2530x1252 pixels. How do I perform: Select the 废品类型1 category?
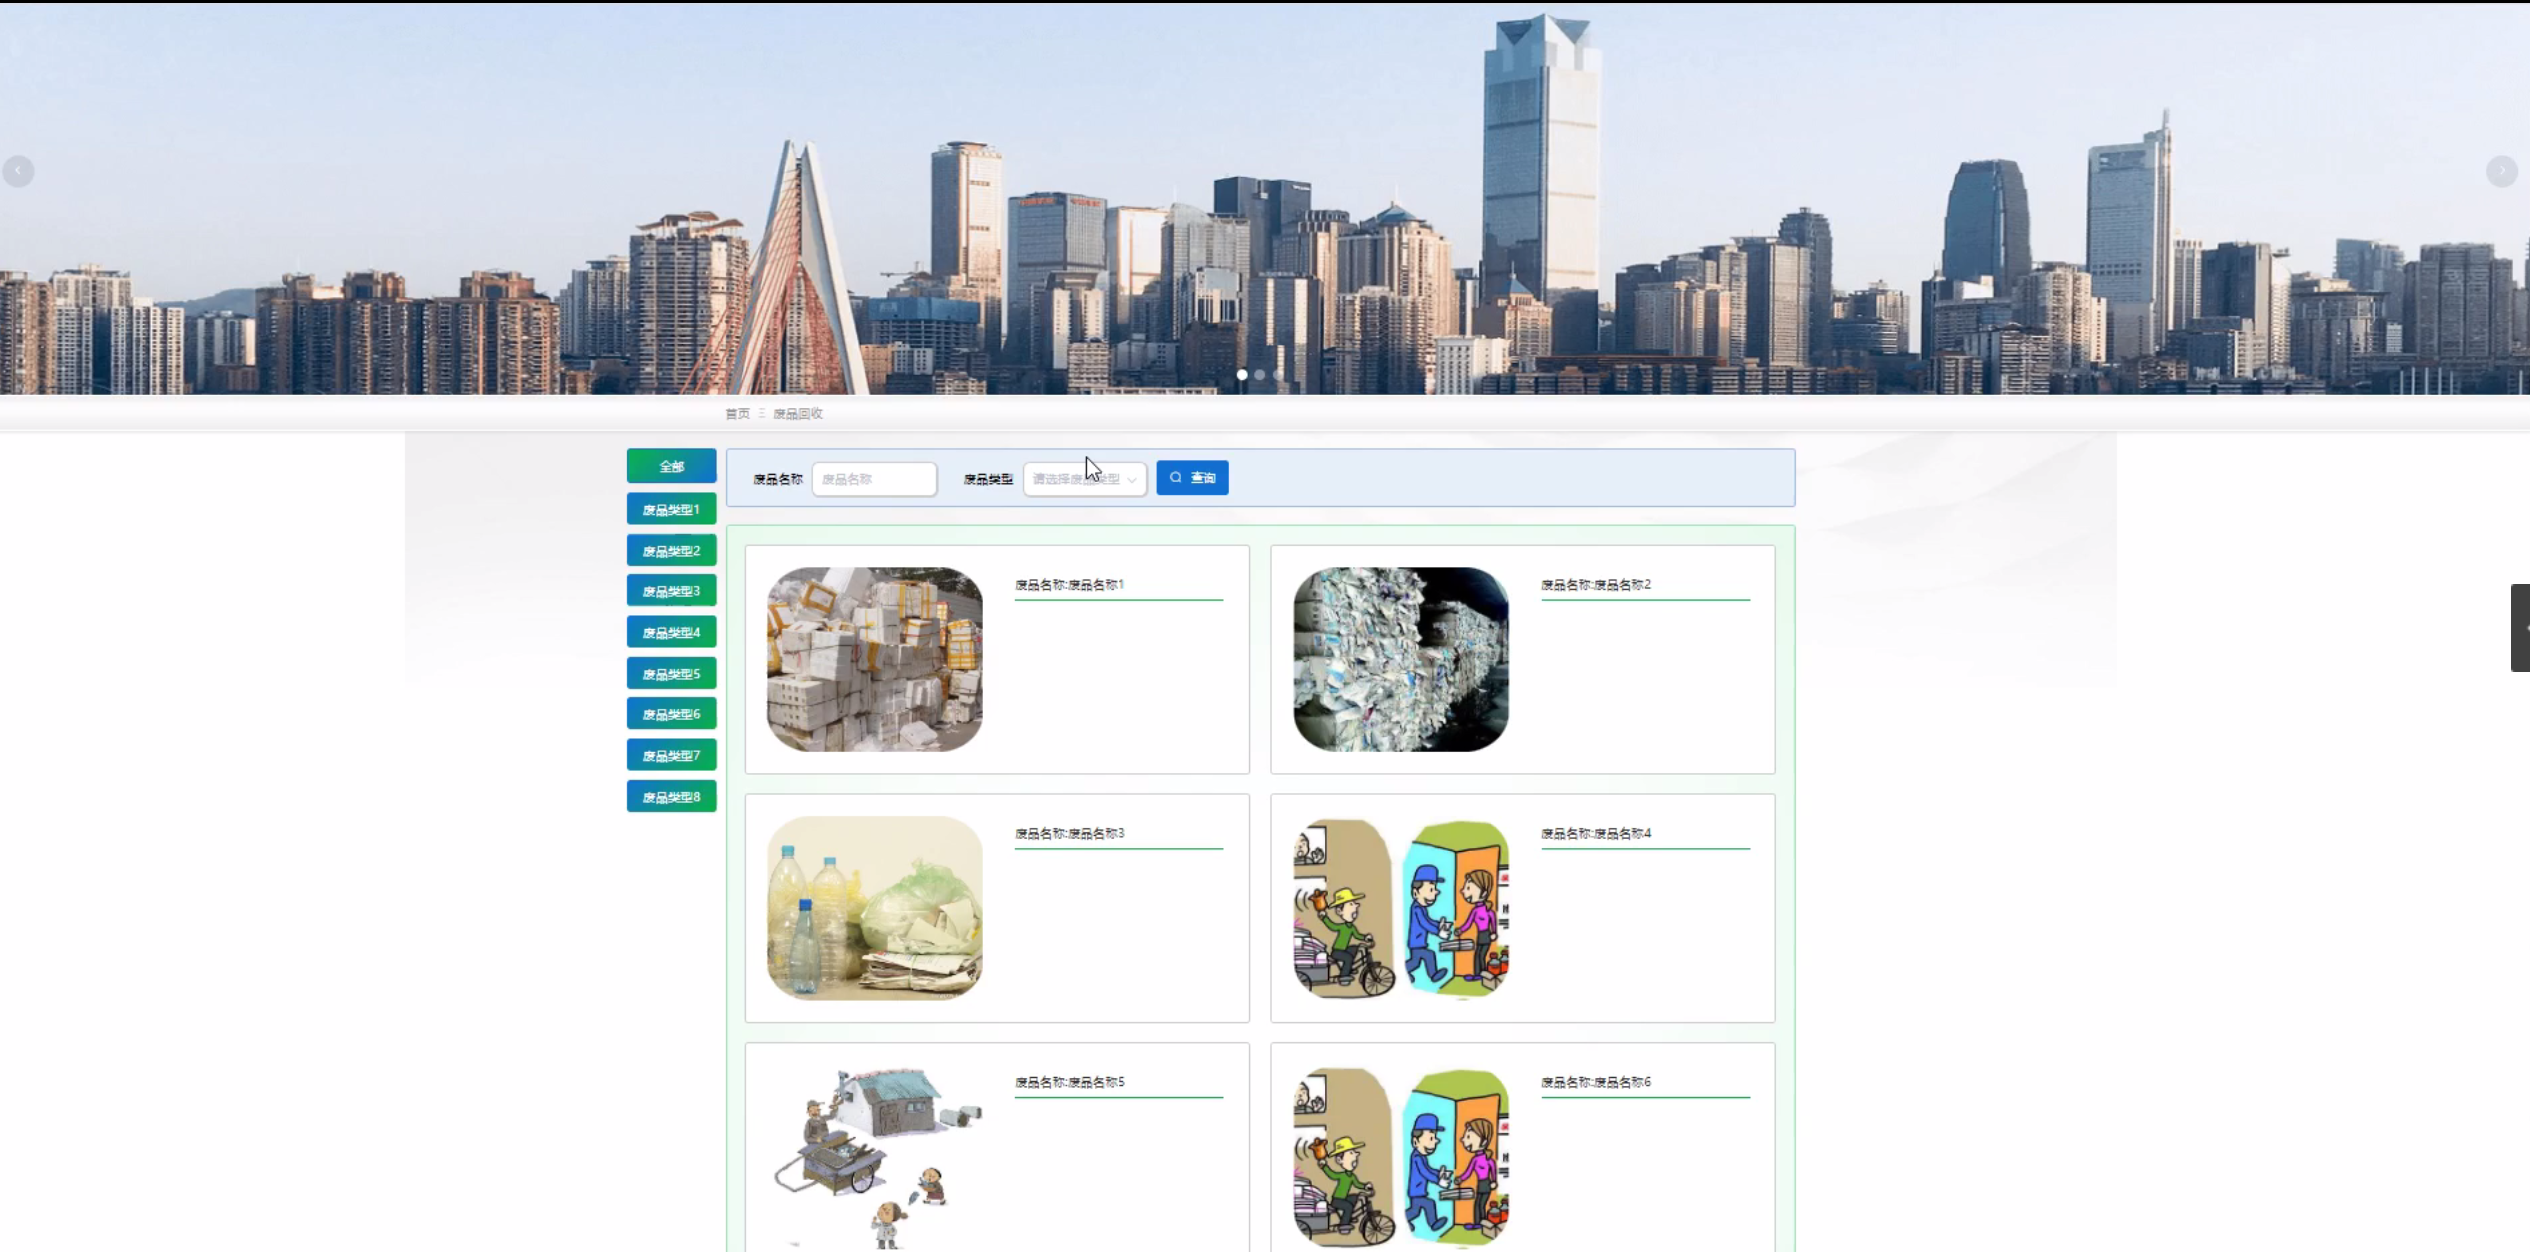point(671,510)
